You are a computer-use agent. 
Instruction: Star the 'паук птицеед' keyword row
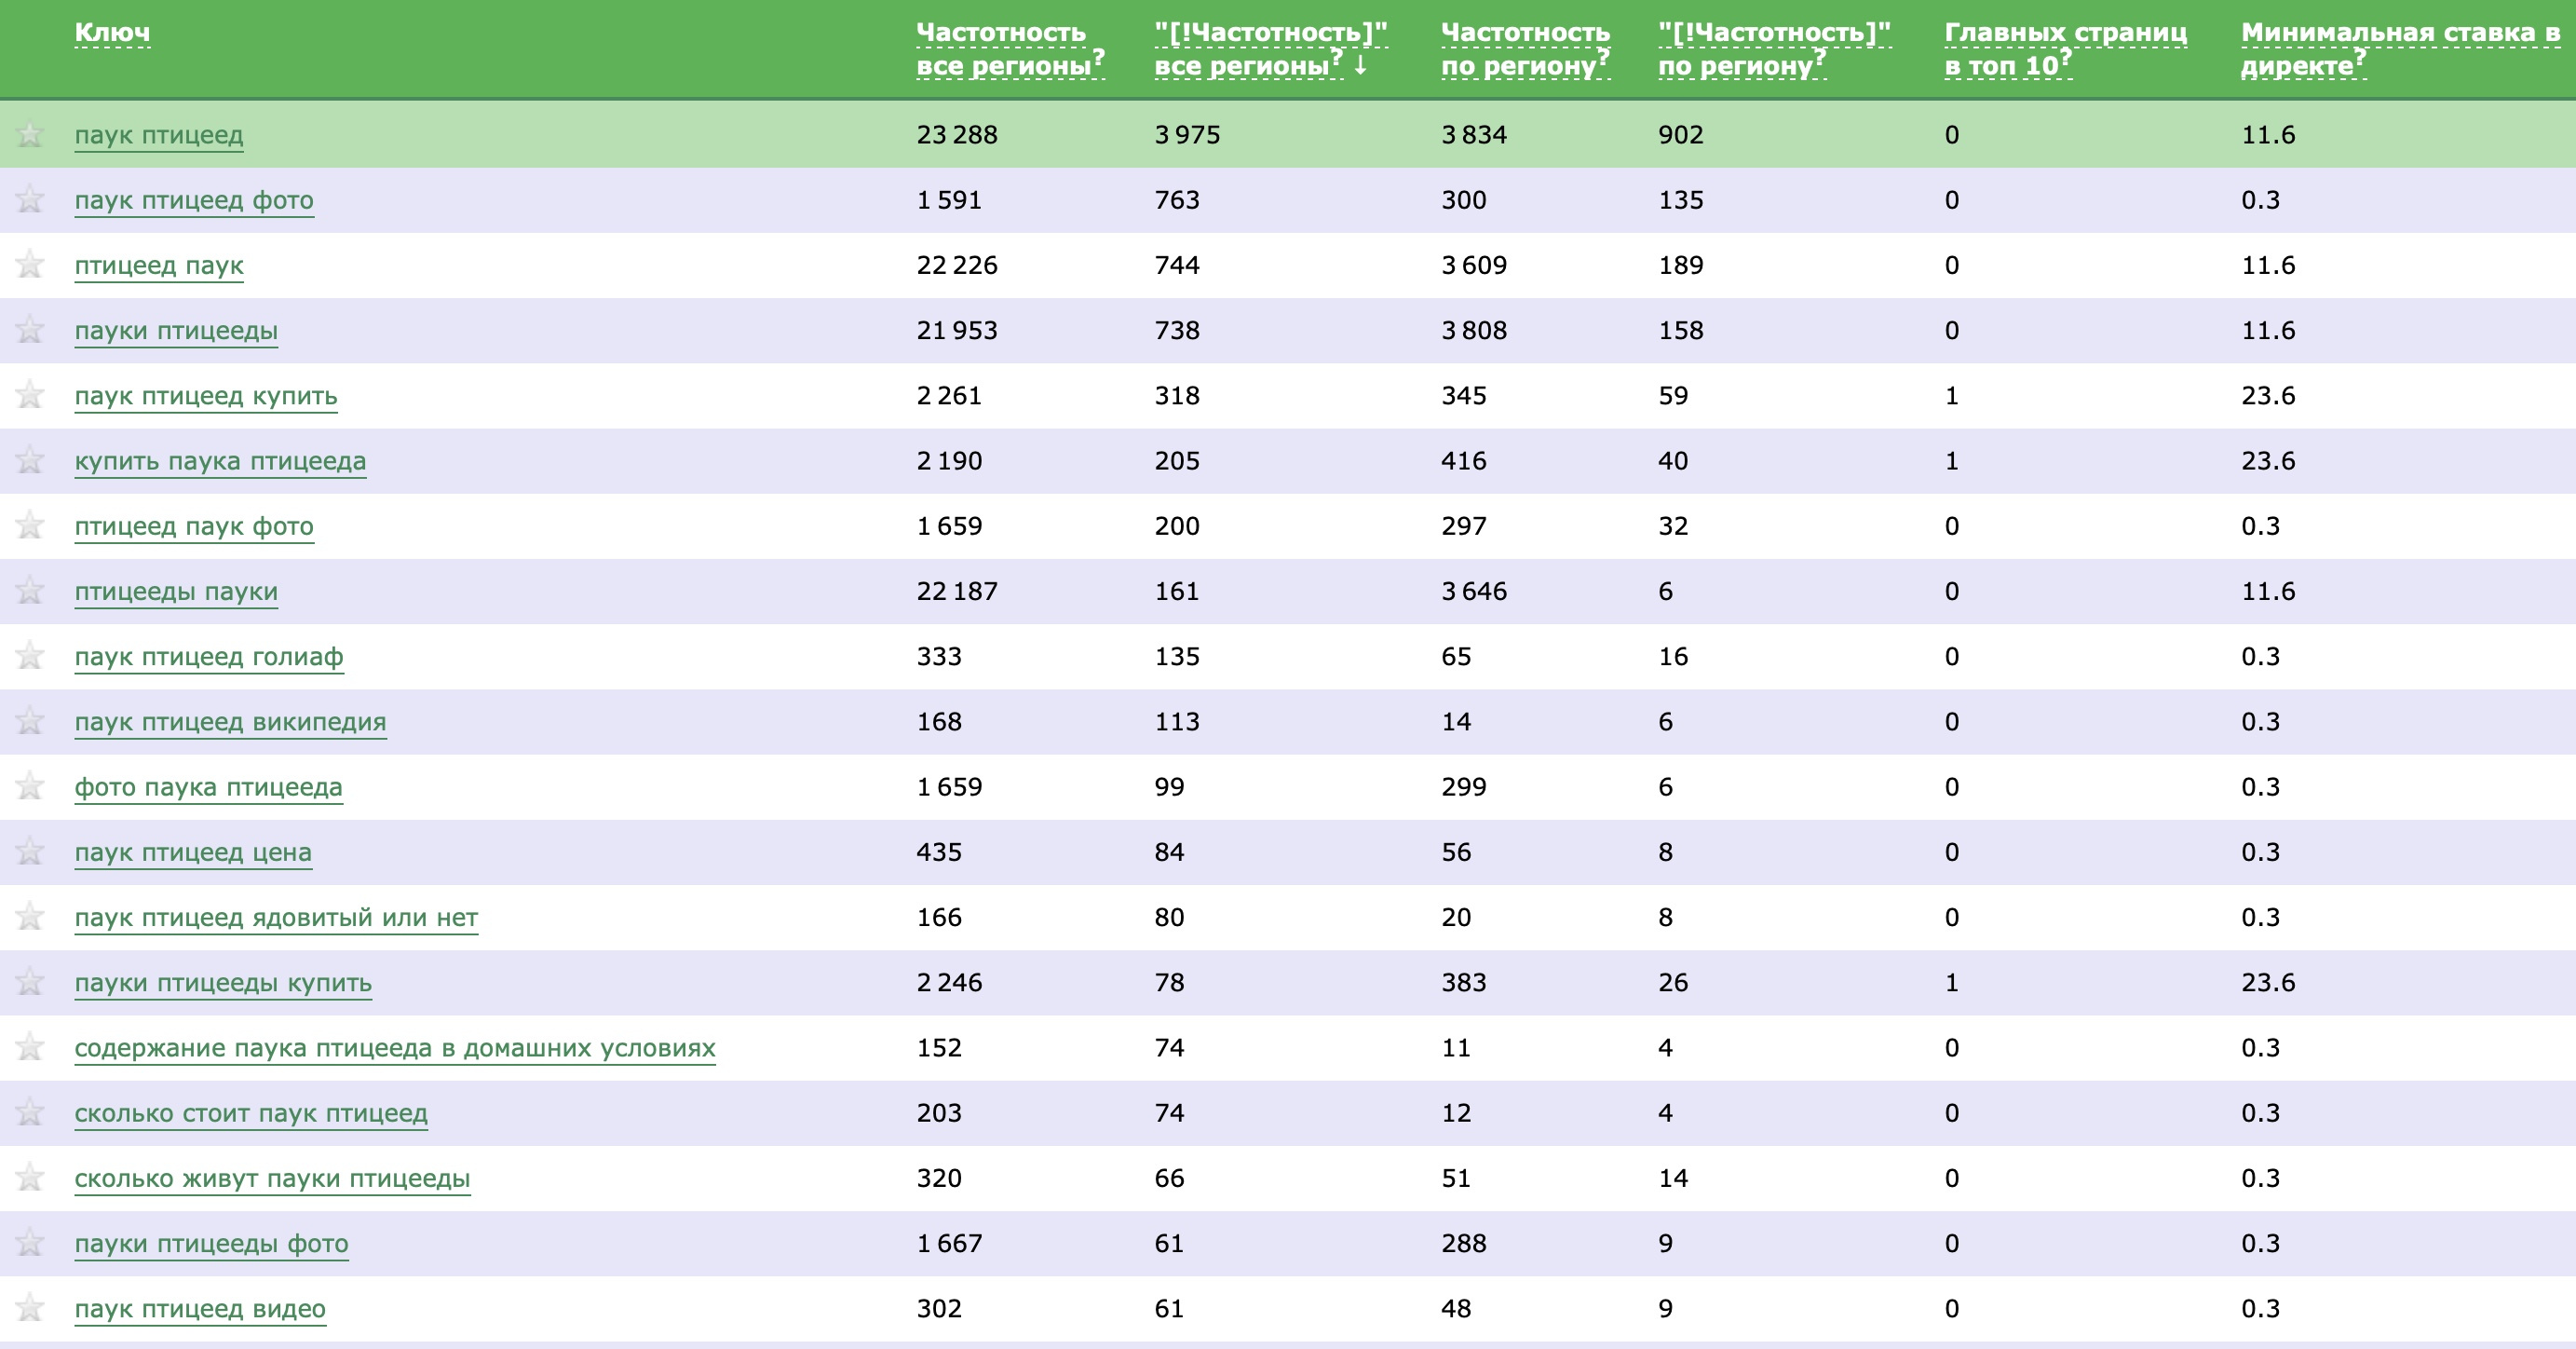coord(30,134)
